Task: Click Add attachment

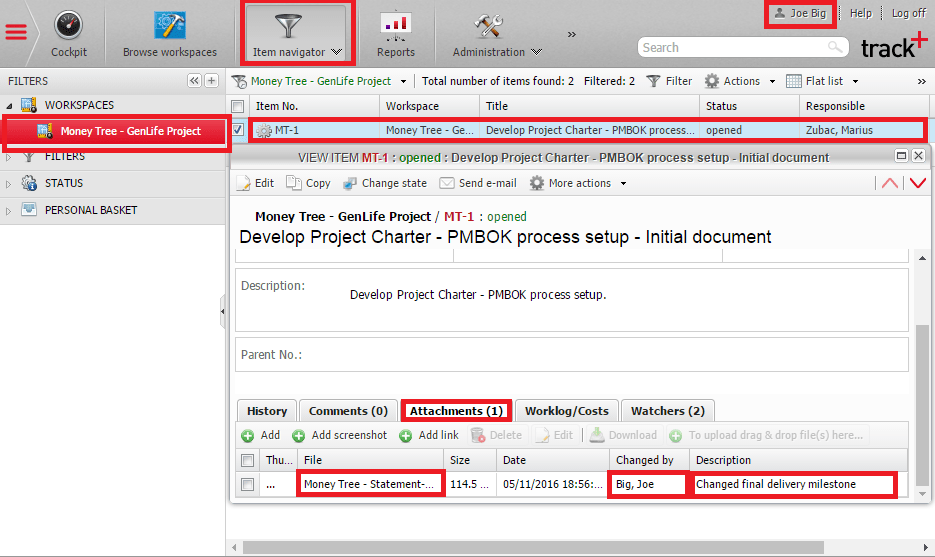Action: [x=261, y=435]
